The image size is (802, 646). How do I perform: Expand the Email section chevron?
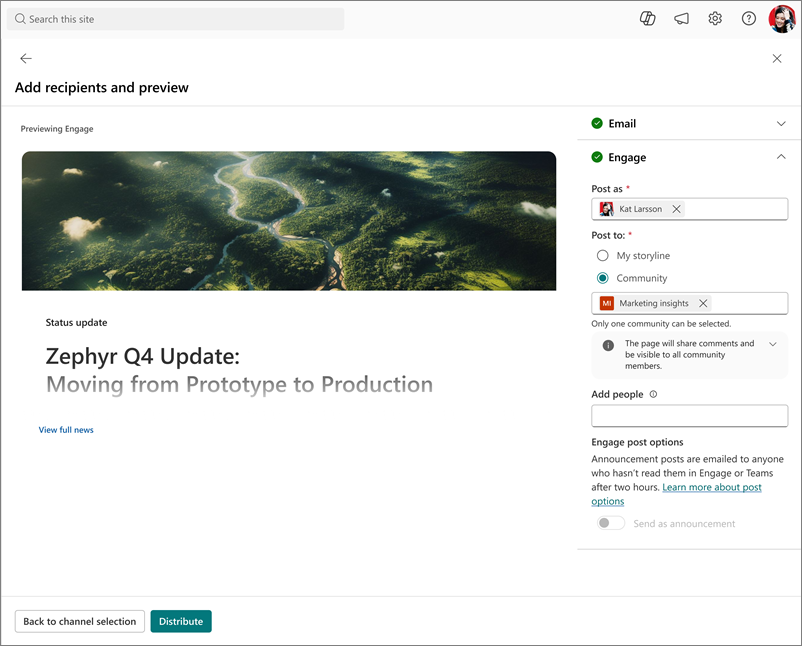click(781, 124)
